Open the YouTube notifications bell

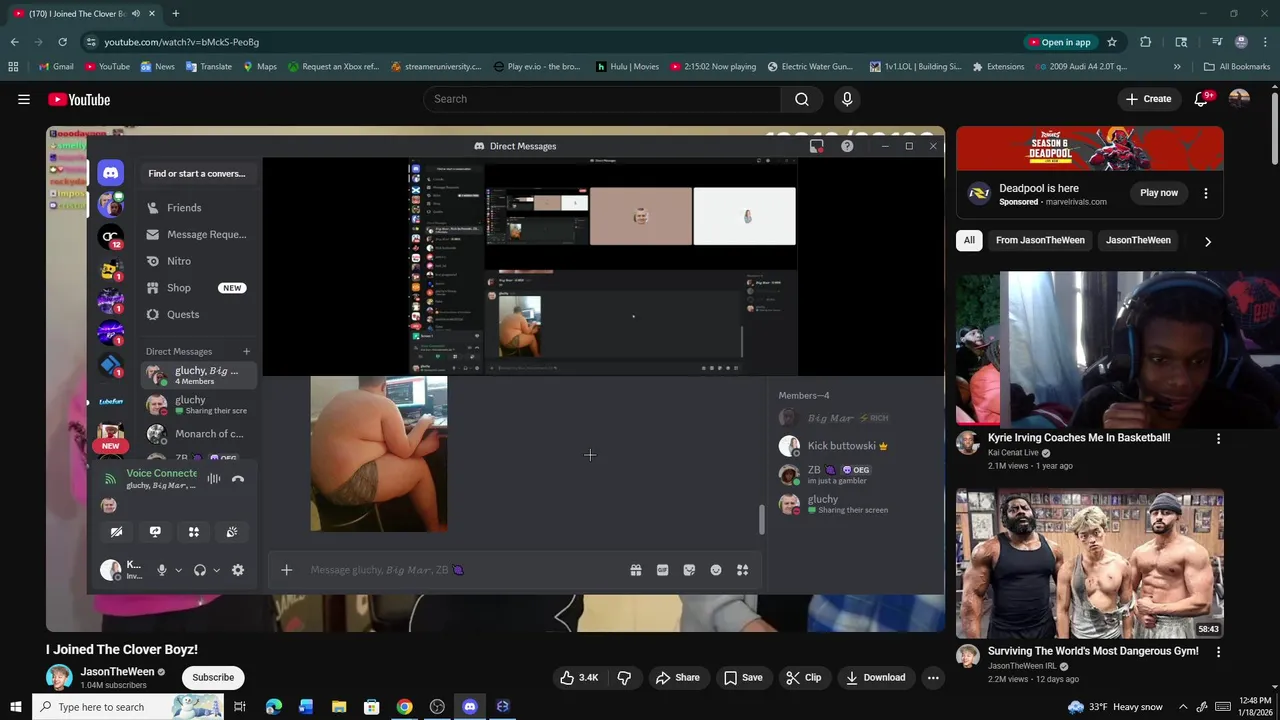tap(1201, 99)
